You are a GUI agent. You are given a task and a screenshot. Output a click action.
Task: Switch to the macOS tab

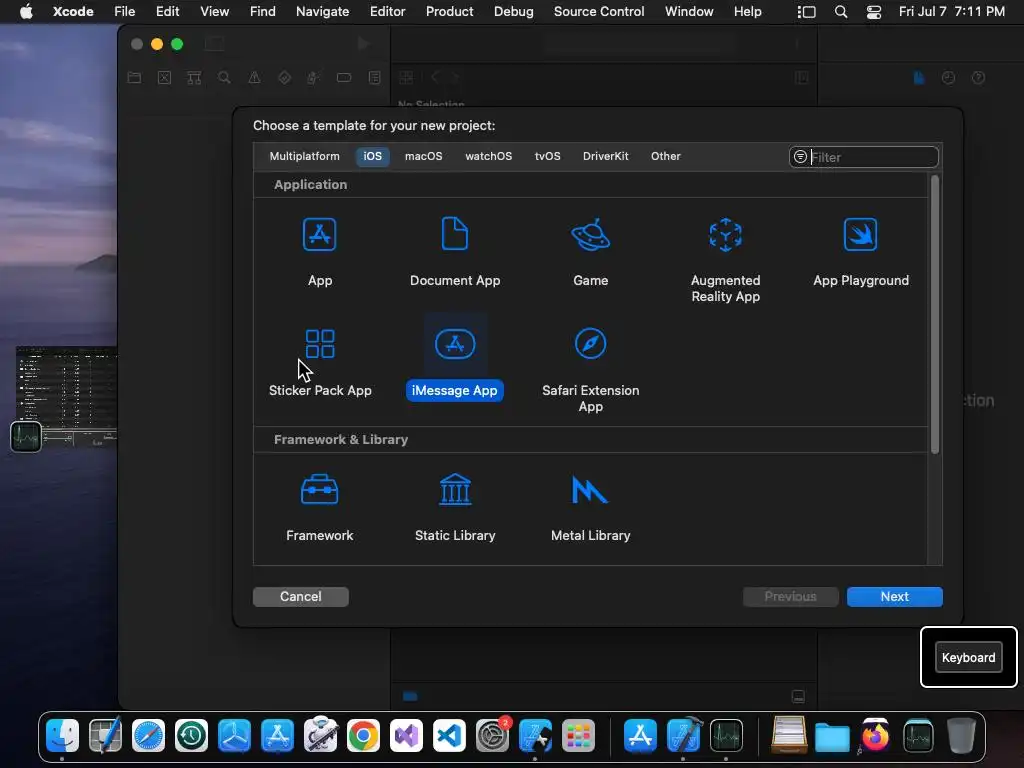click(423, 156)
